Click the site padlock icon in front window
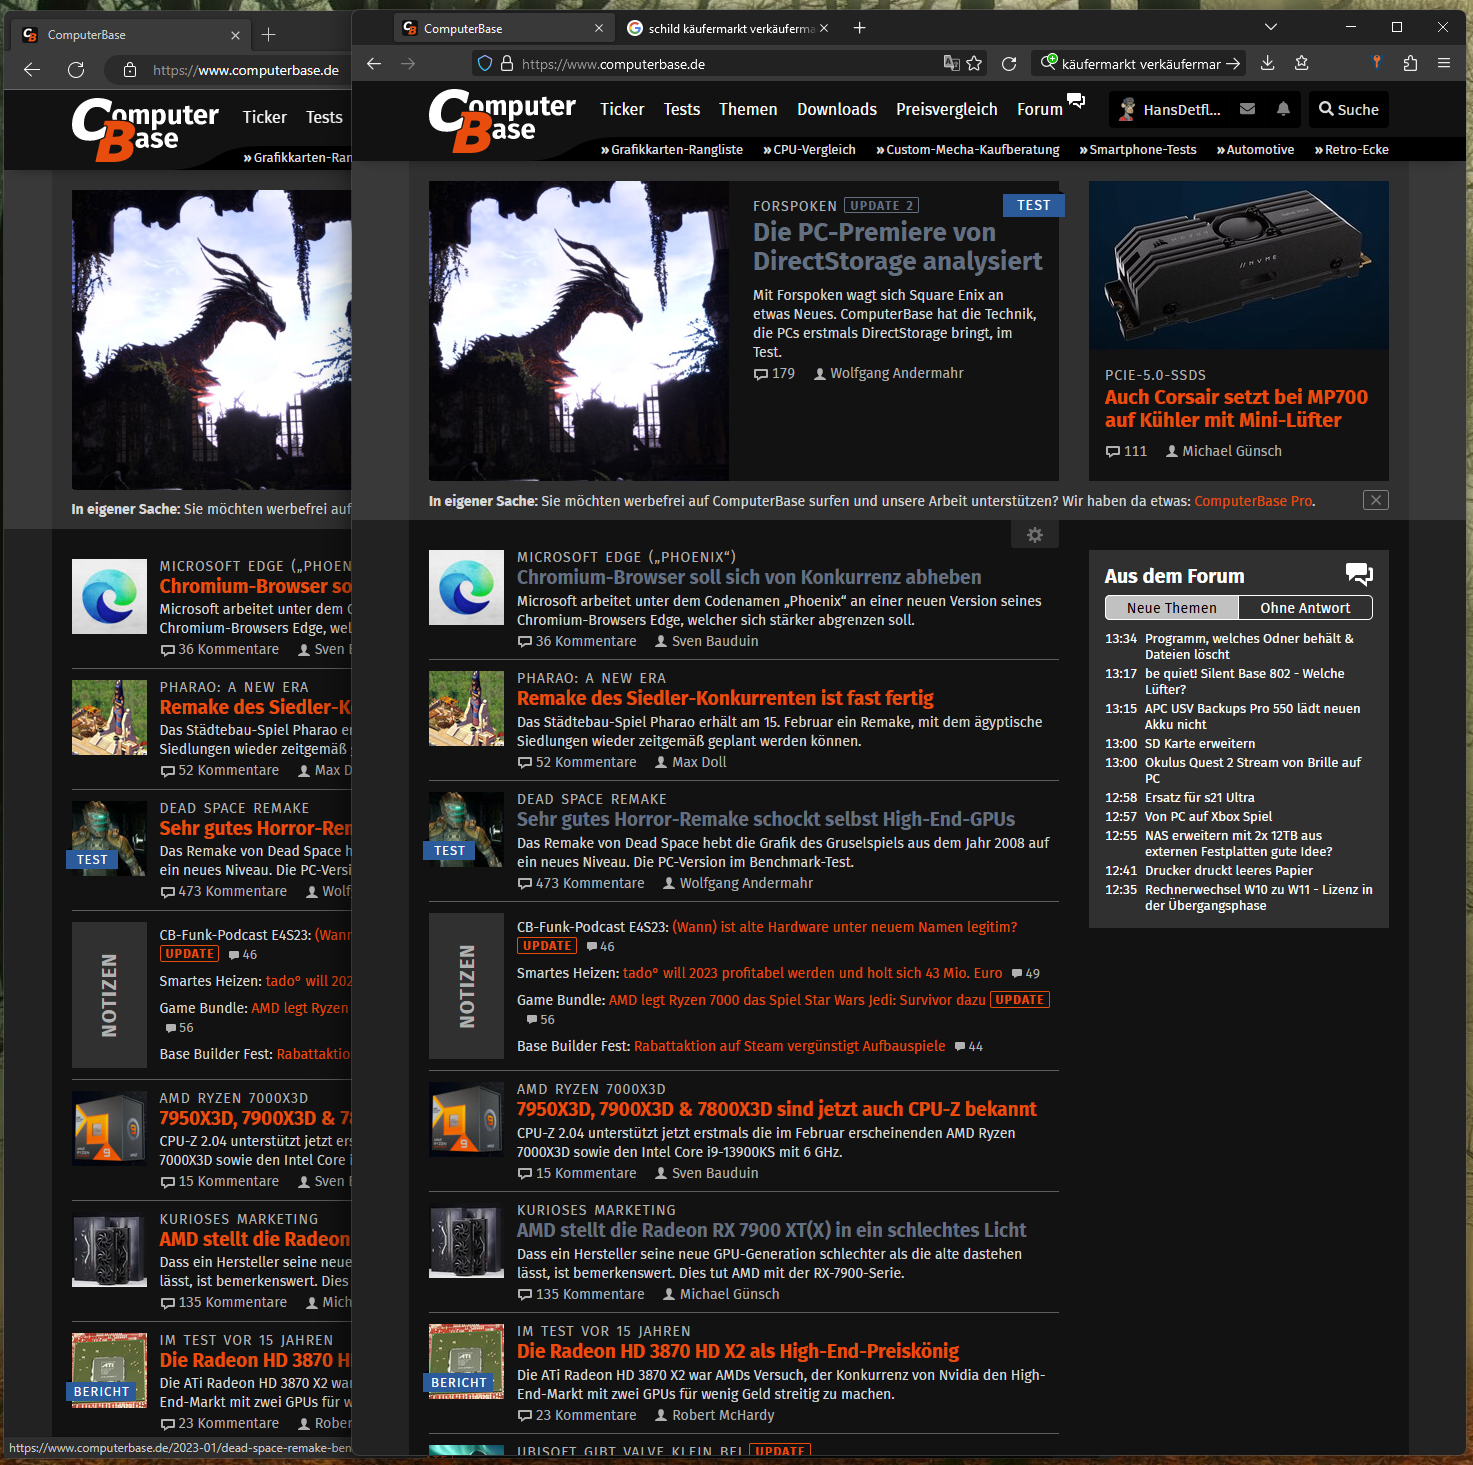 click(x=507, y=63)
